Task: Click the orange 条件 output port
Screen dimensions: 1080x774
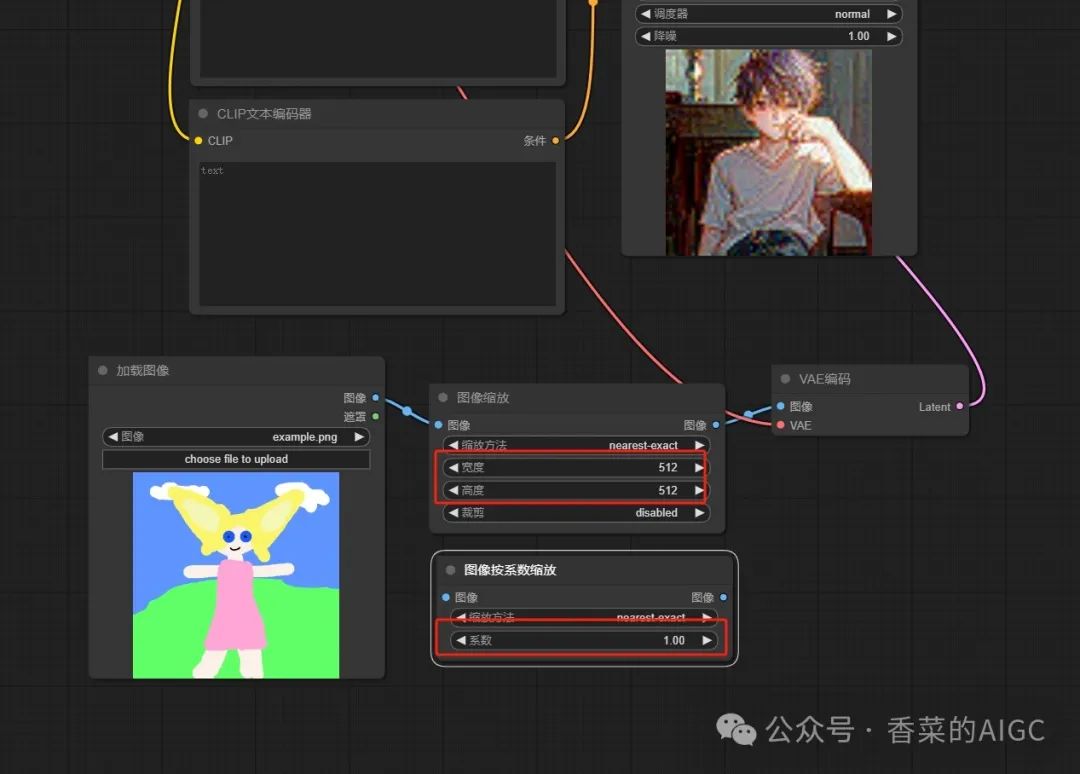Action: [555, 140]
